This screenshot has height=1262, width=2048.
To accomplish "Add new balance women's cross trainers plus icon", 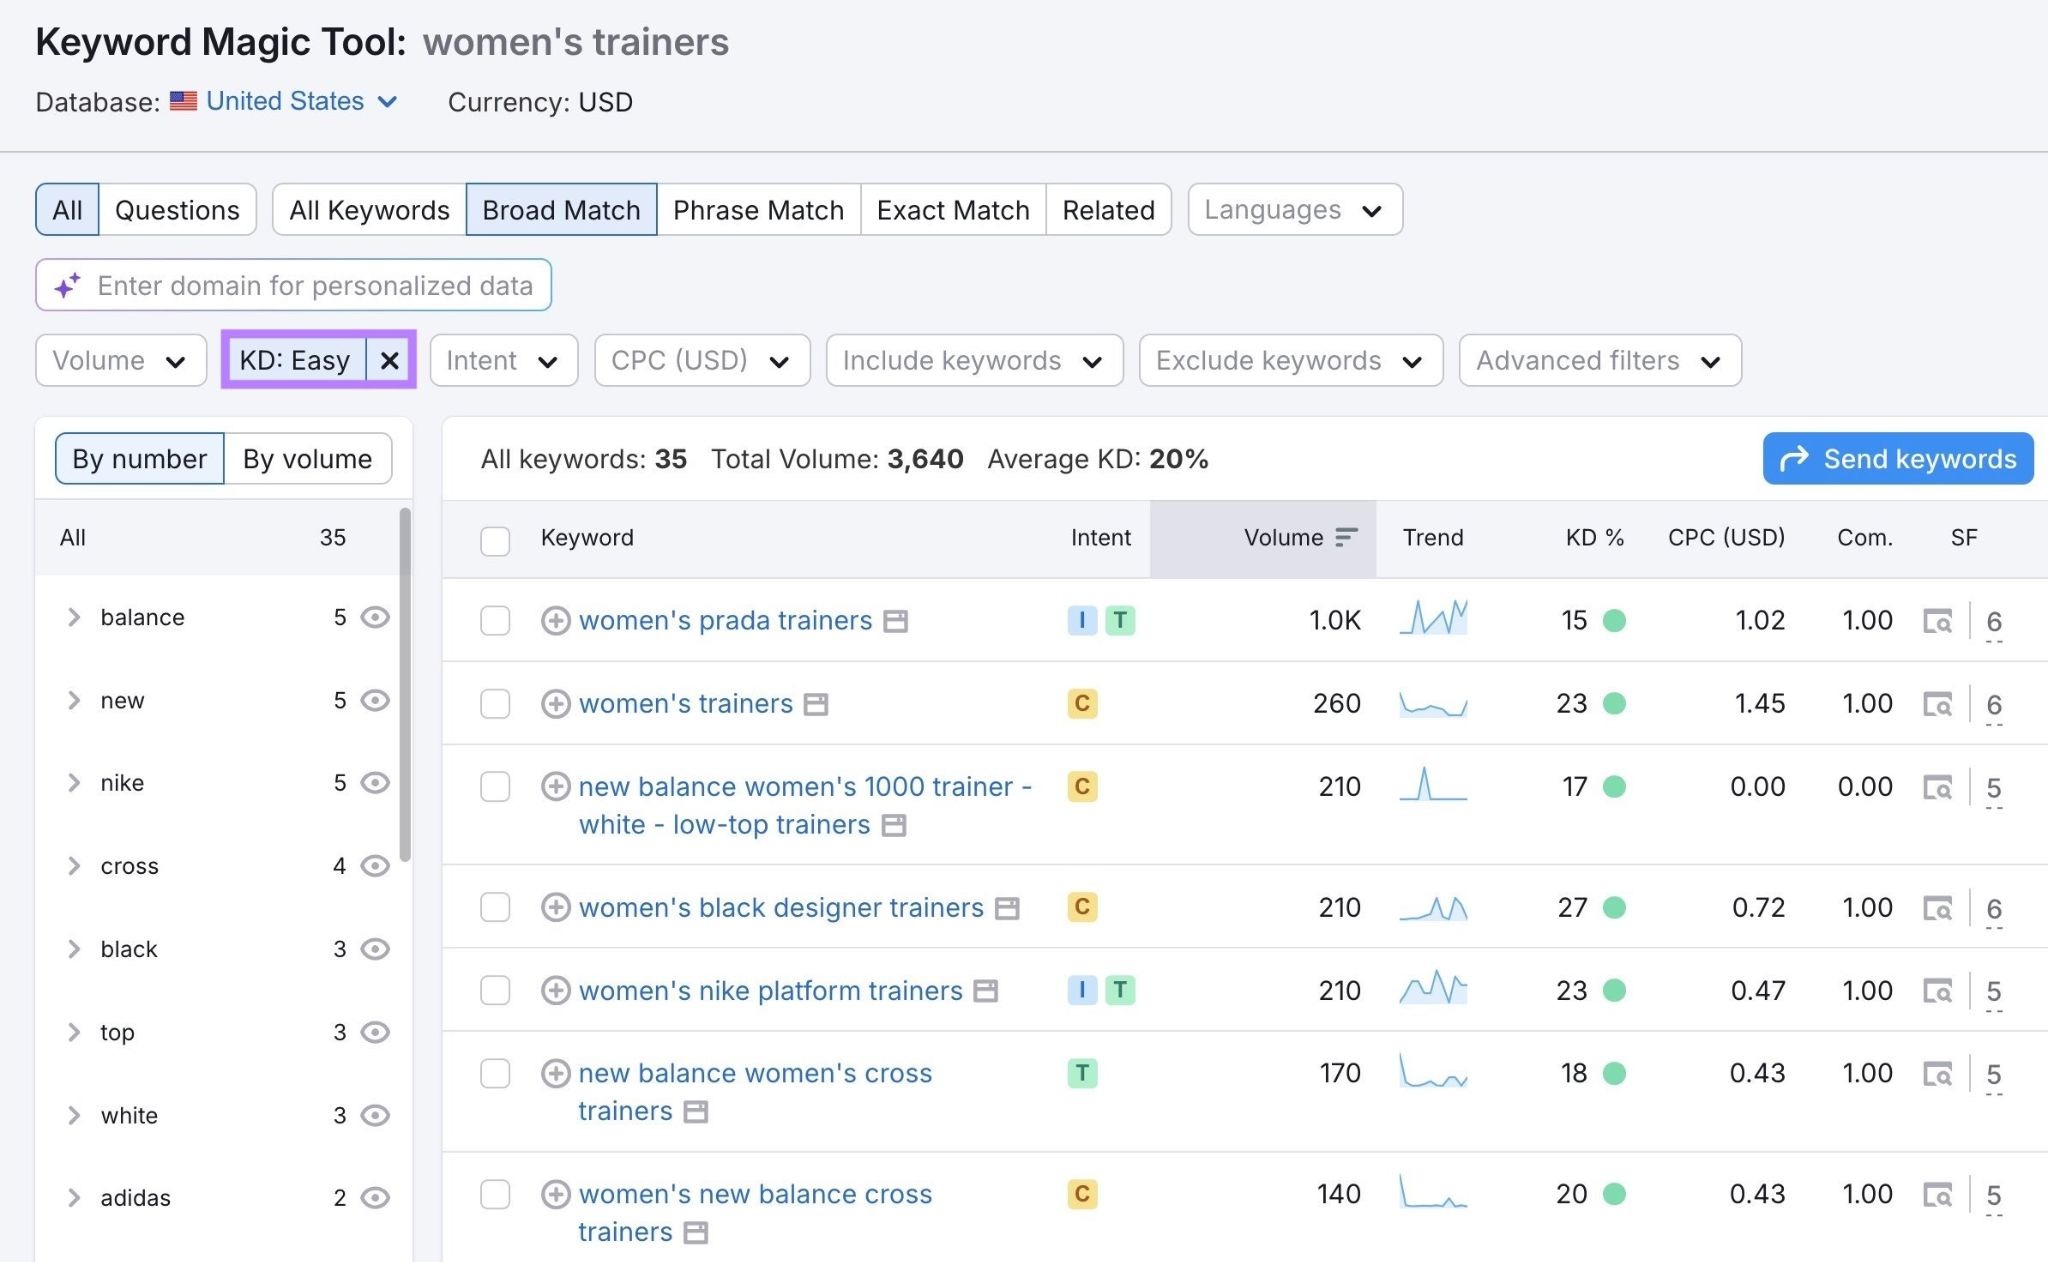I will coord(555,1074).
